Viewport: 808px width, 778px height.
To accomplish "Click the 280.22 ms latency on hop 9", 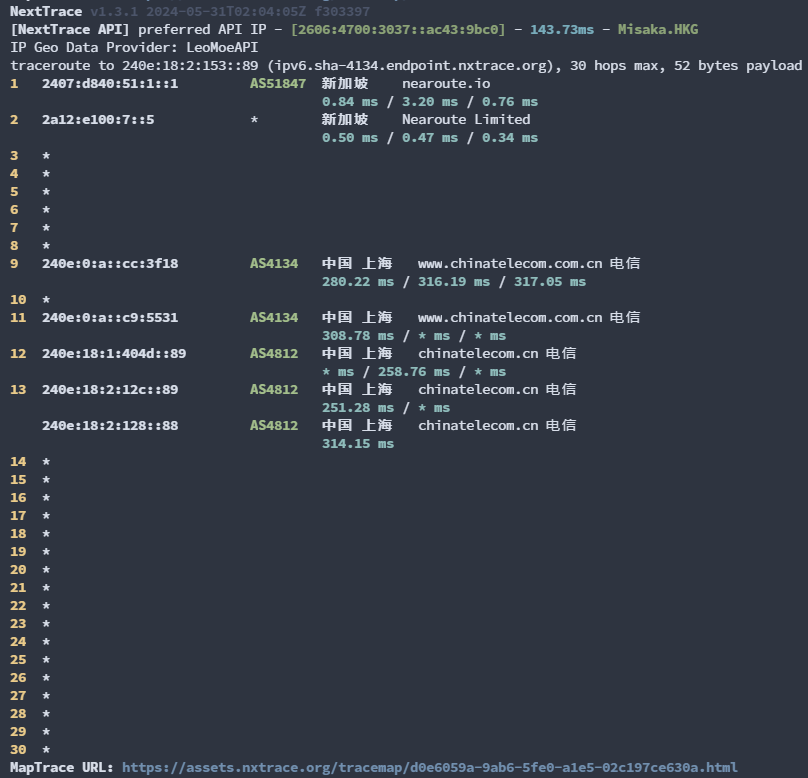I will 358,281.
